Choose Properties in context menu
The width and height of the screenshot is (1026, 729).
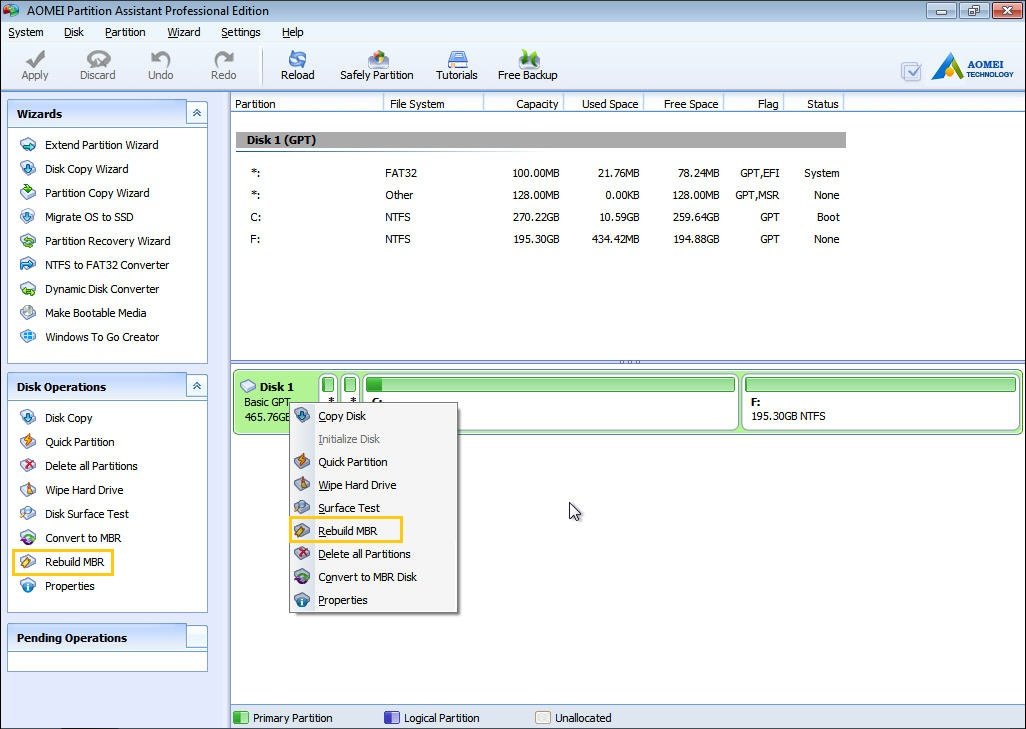coord(373,600)
